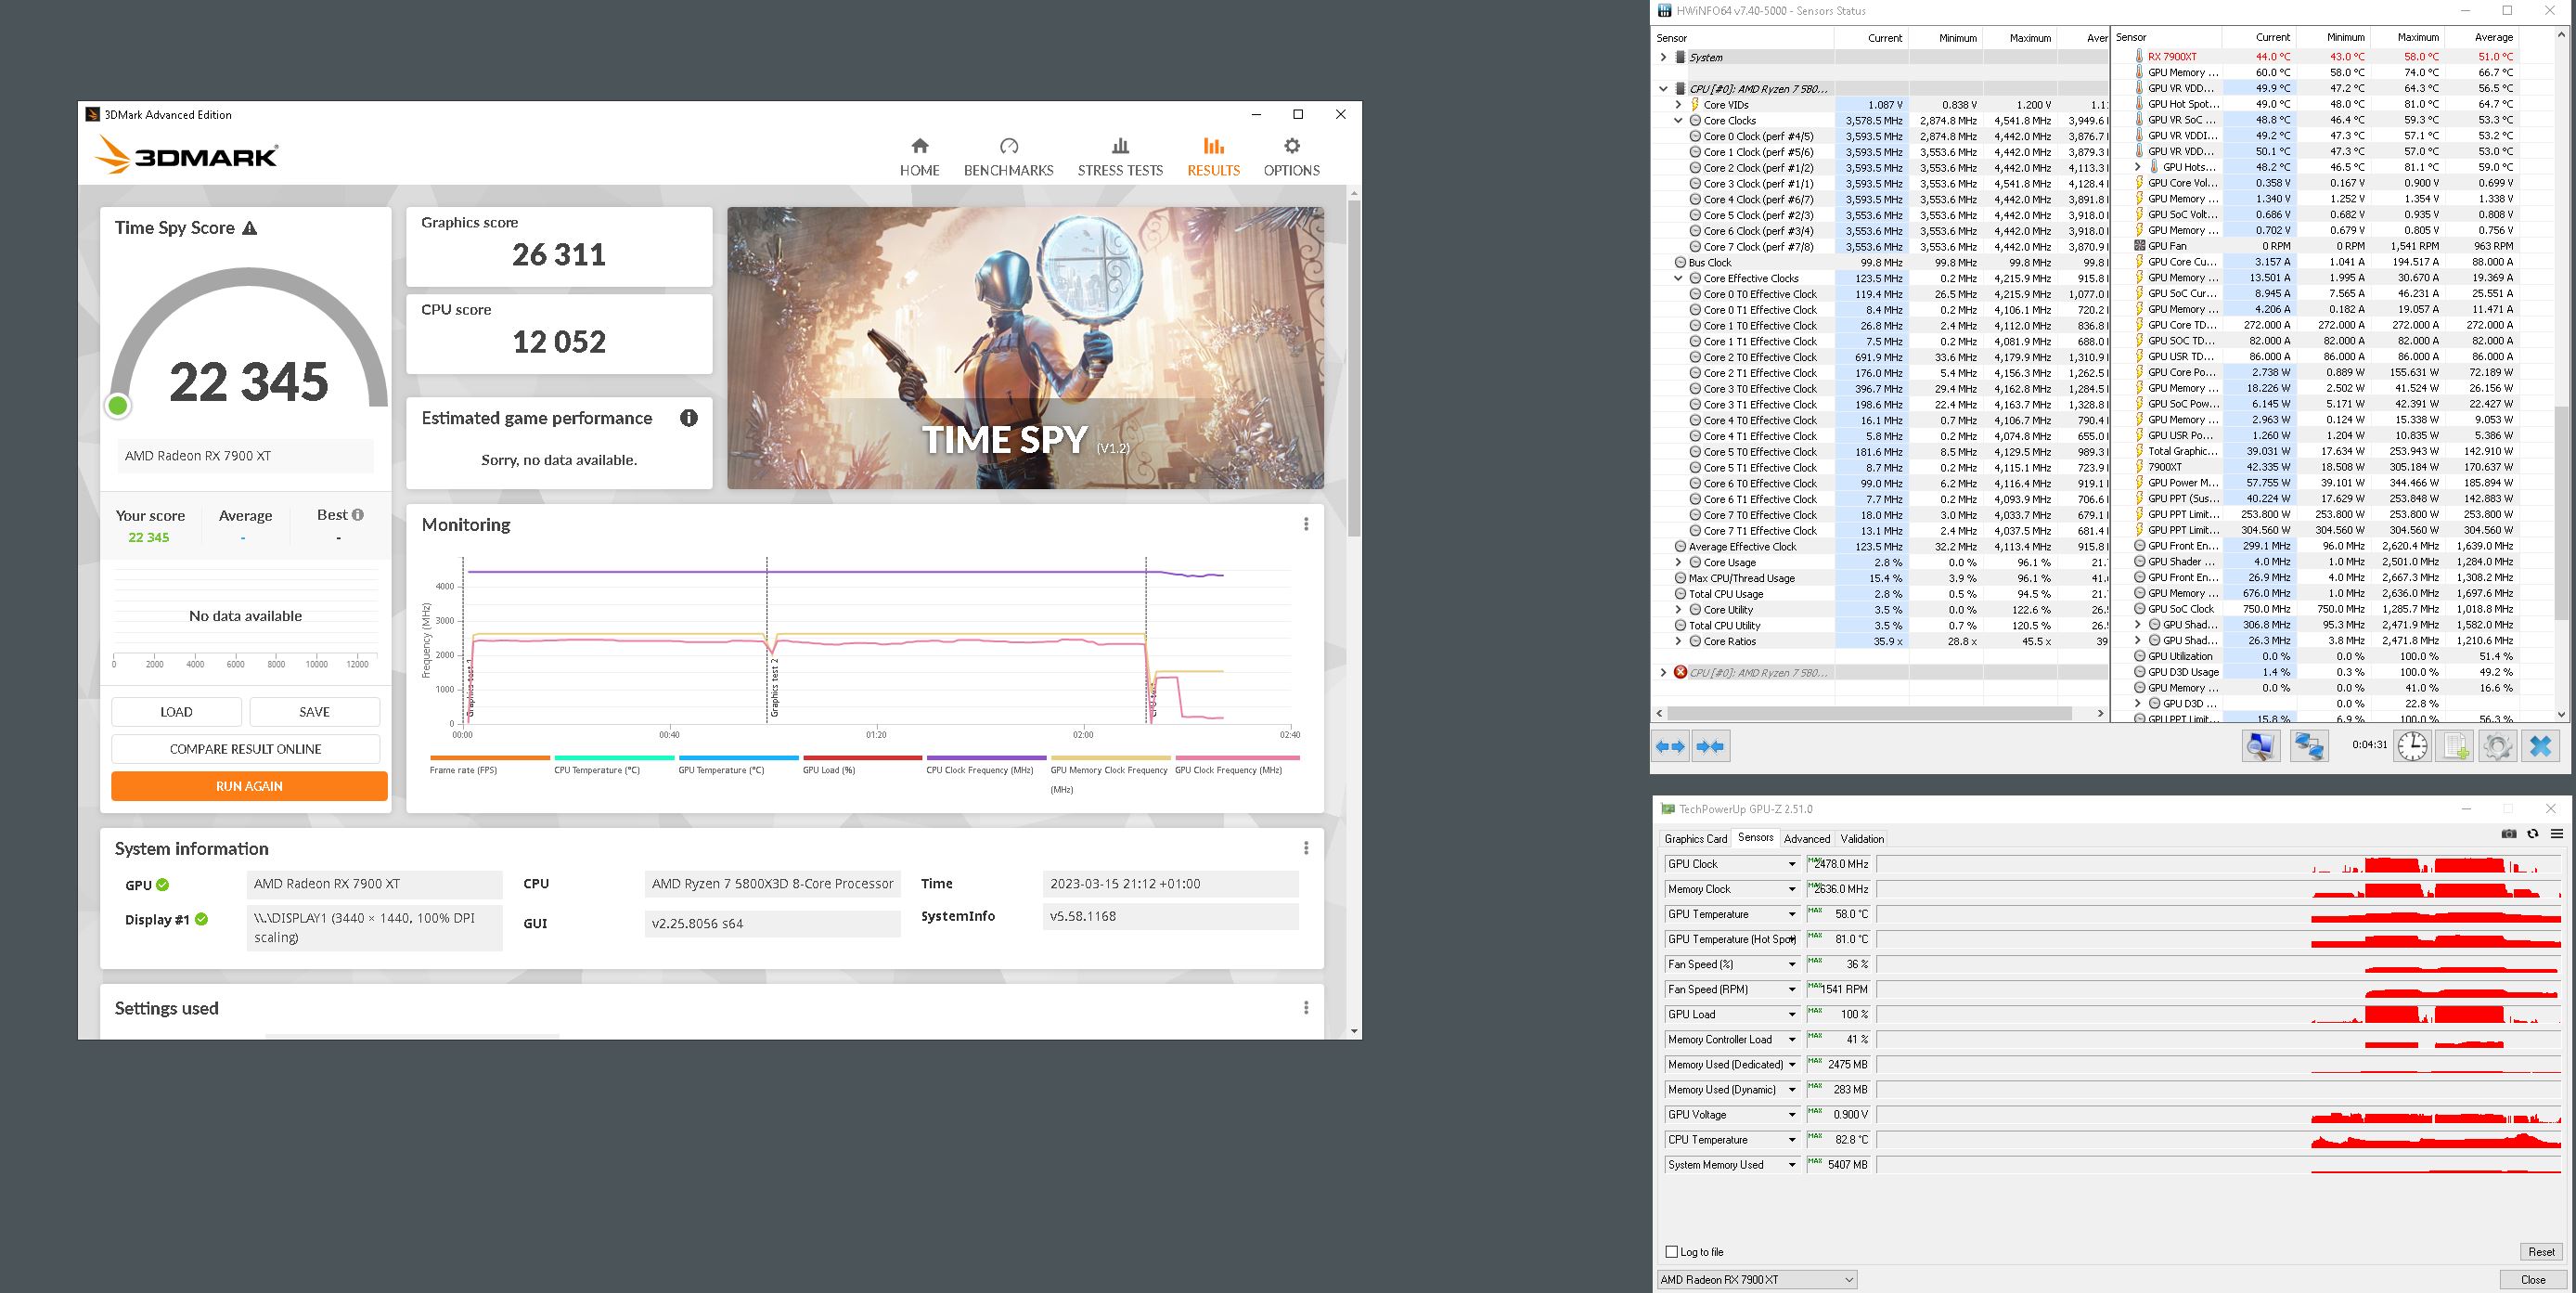Screen dimensions: 2576x1293
Task: Expand Core Ratios in HWiNFO
Action: [x=1679, y=642]
